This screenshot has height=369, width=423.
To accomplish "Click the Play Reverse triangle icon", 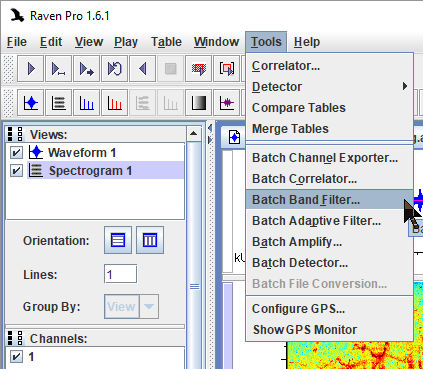I will click(x=142, y=69).
